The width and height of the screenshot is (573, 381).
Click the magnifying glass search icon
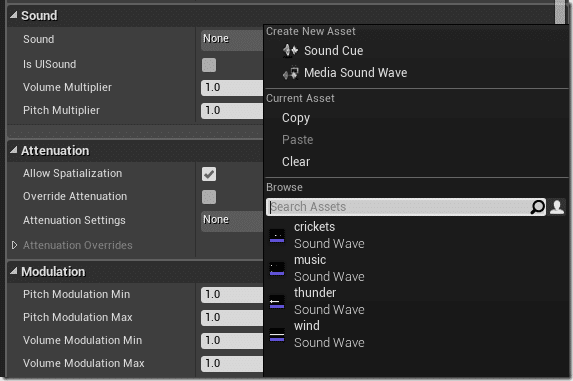click(x=538, y=207)
